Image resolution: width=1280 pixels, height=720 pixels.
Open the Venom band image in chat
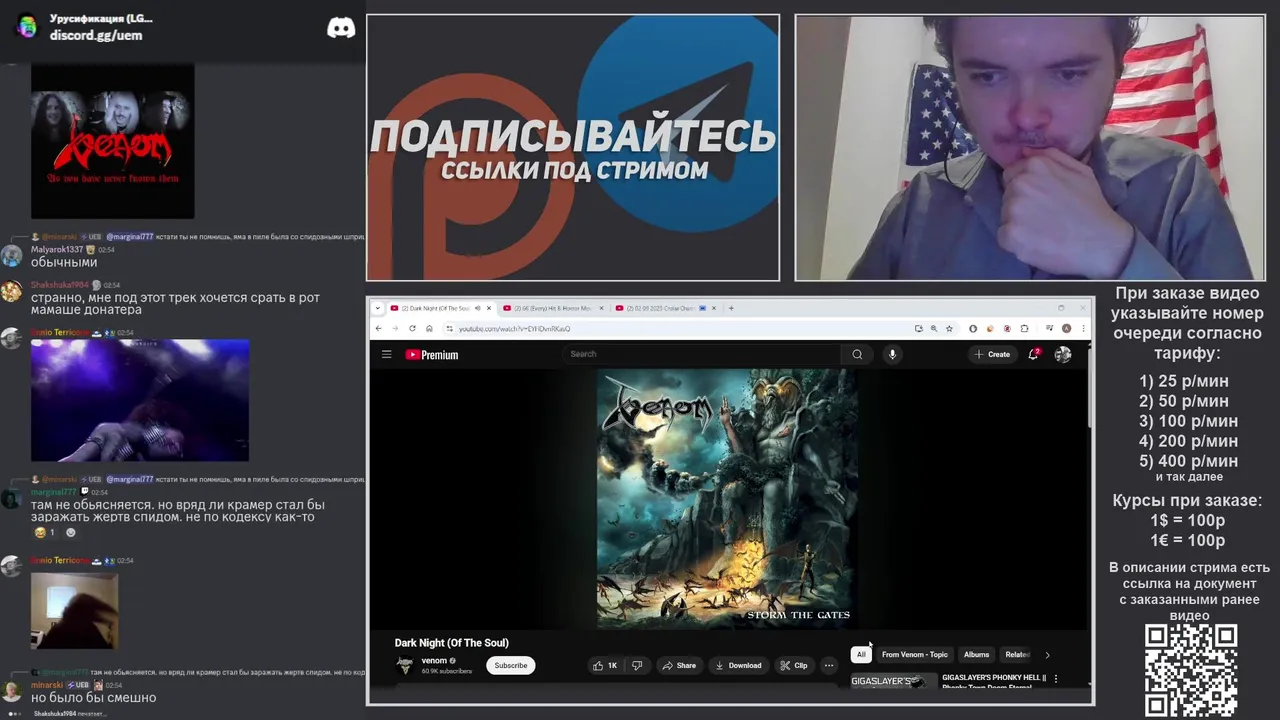[112, 142]
